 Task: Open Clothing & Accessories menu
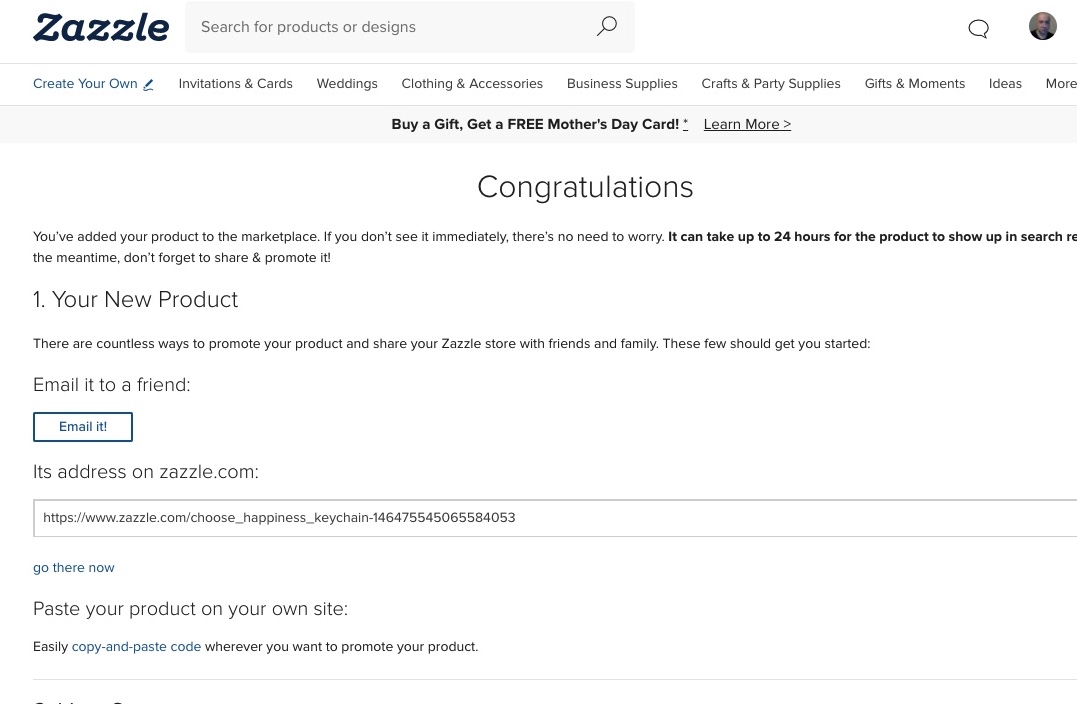(472, 84)
